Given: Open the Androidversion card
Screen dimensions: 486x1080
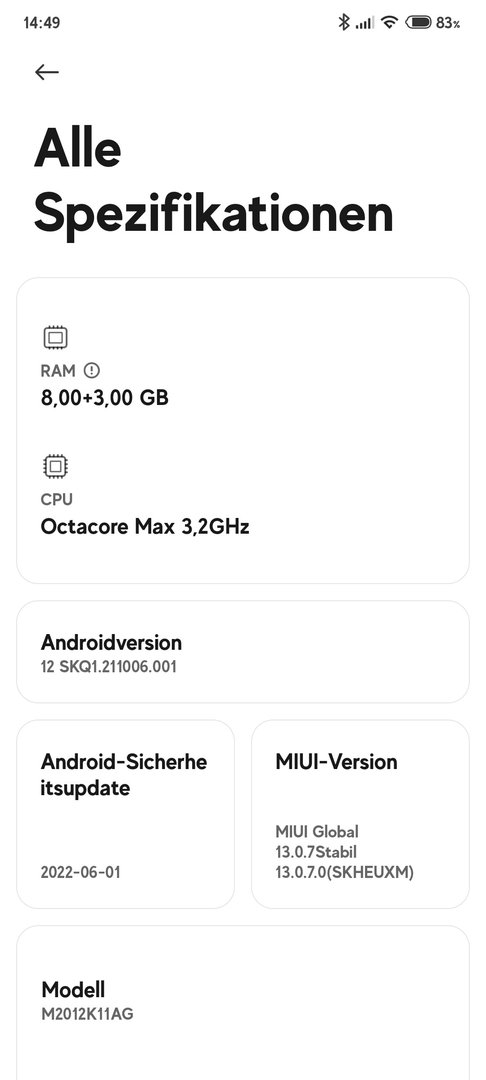Looking at the screenshot, I should point(243,652).
